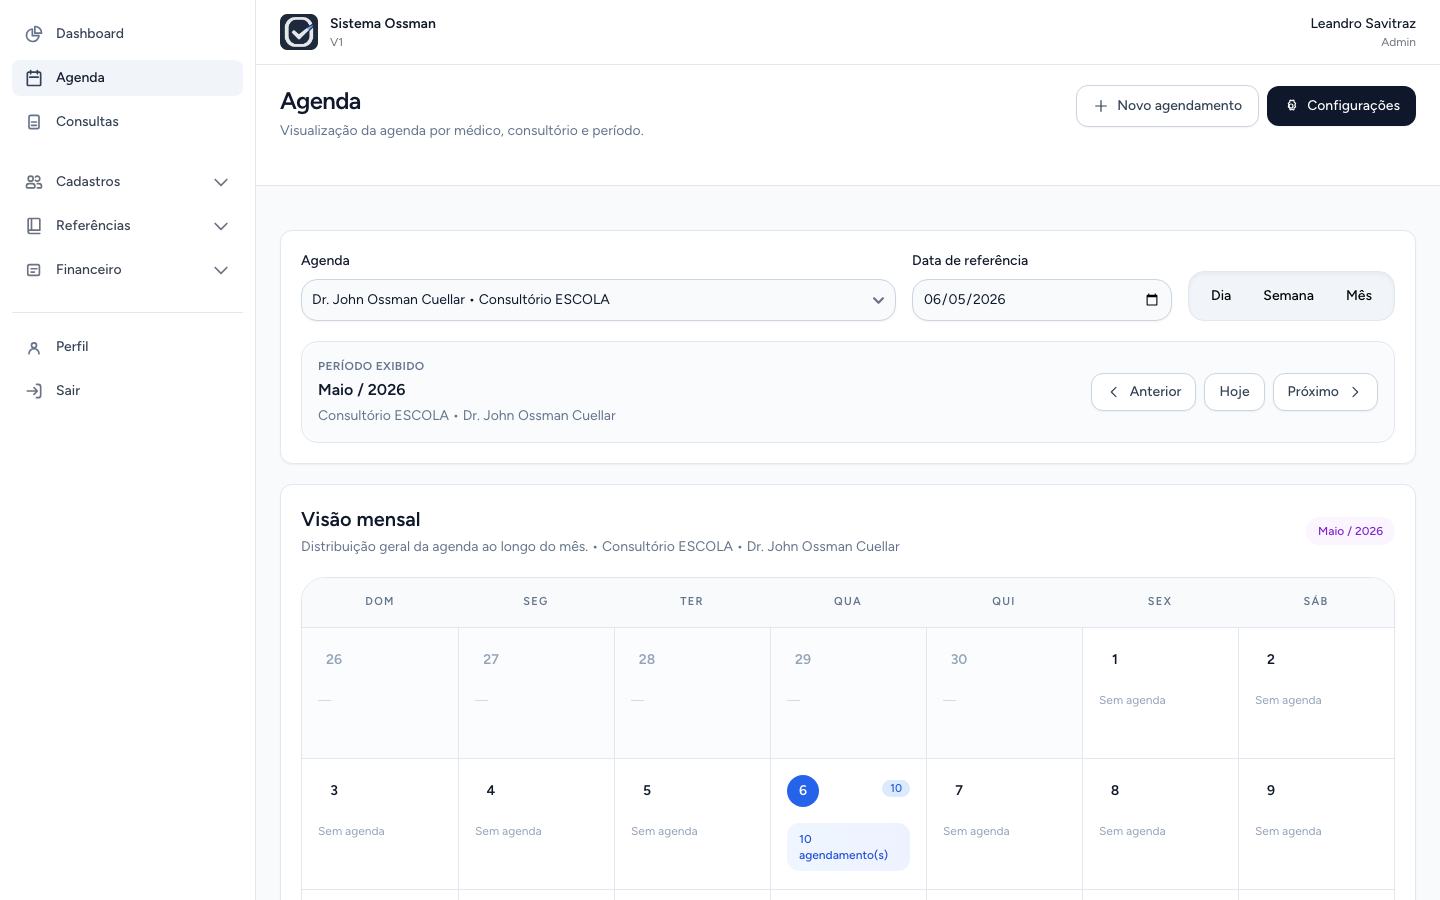
Task: Click the plus icon in Novo agendamento
Action: point(1101,106)
